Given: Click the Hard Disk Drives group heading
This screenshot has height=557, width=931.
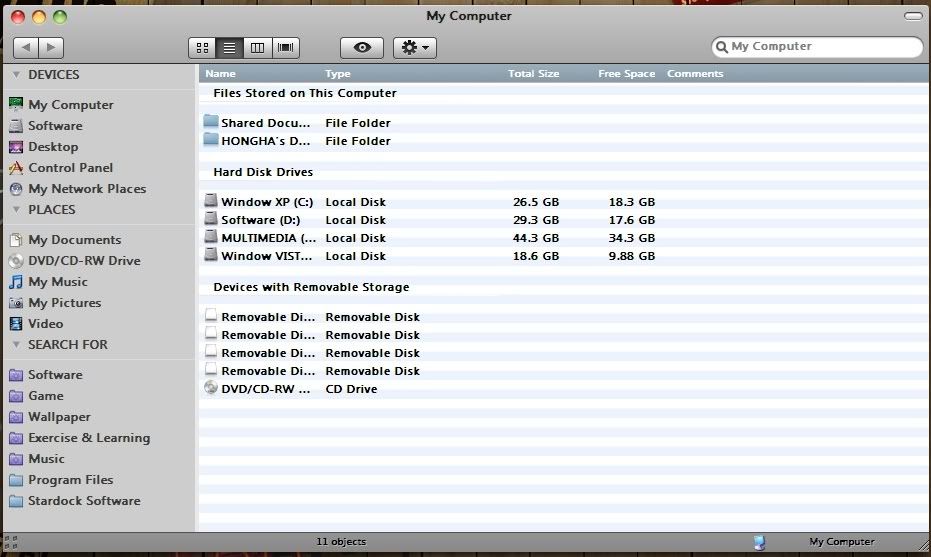Looking at the screenshot, I should 263,172.
